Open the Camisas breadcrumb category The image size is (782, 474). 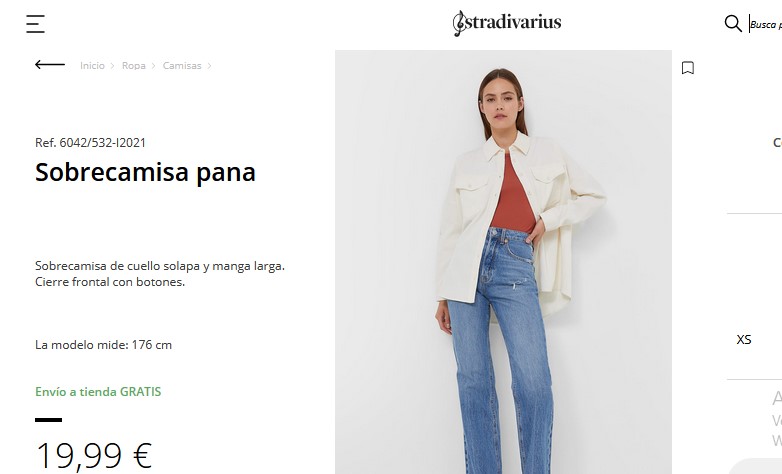tap(182, 65)
